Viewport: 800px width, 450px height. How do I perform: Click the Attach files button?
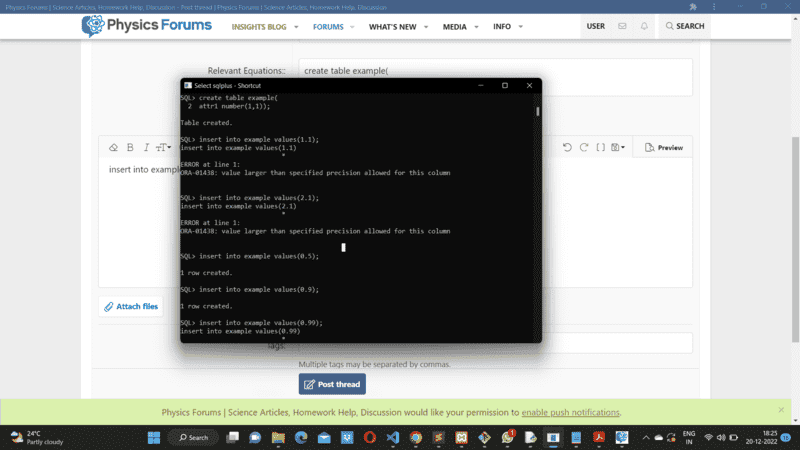[x=130, y=307]
